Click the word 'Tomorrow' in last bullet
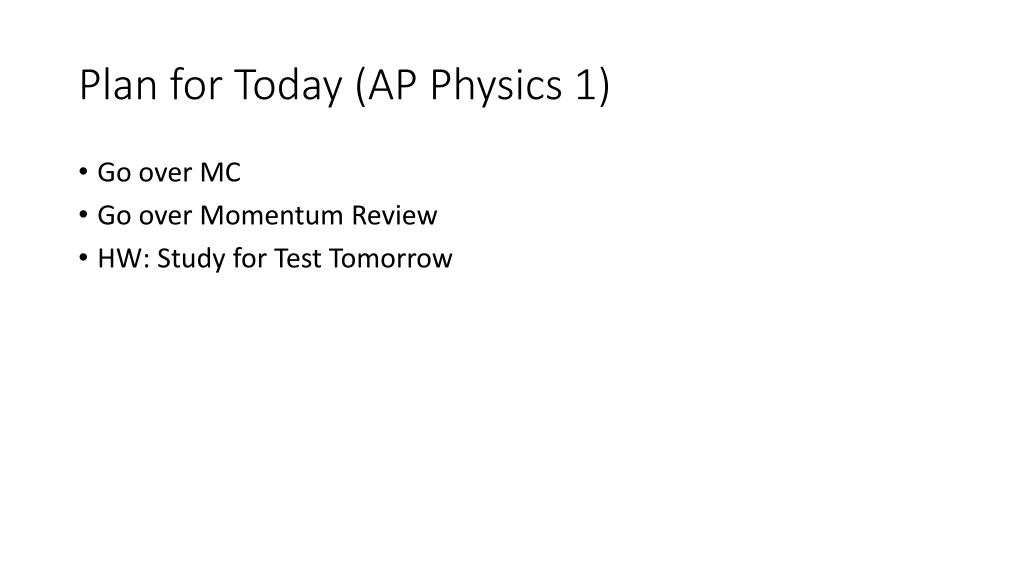Screen dimensions: 1024x576 coord(391,259)
